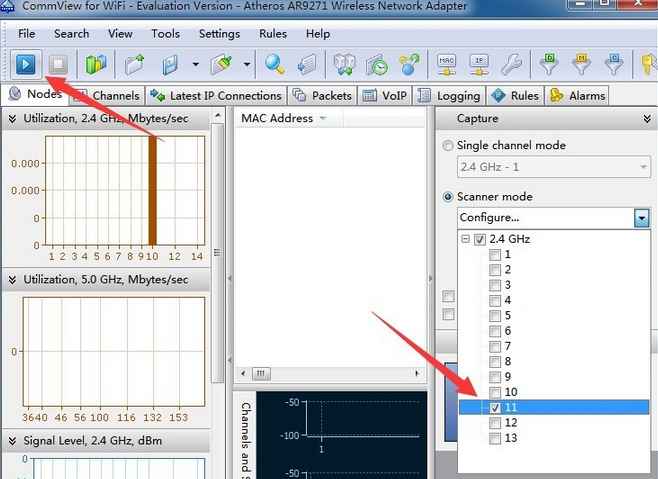Collapse the 2.4 GHz tree node
The height and width of the screenshot is (479, 658).
point(466,239)
